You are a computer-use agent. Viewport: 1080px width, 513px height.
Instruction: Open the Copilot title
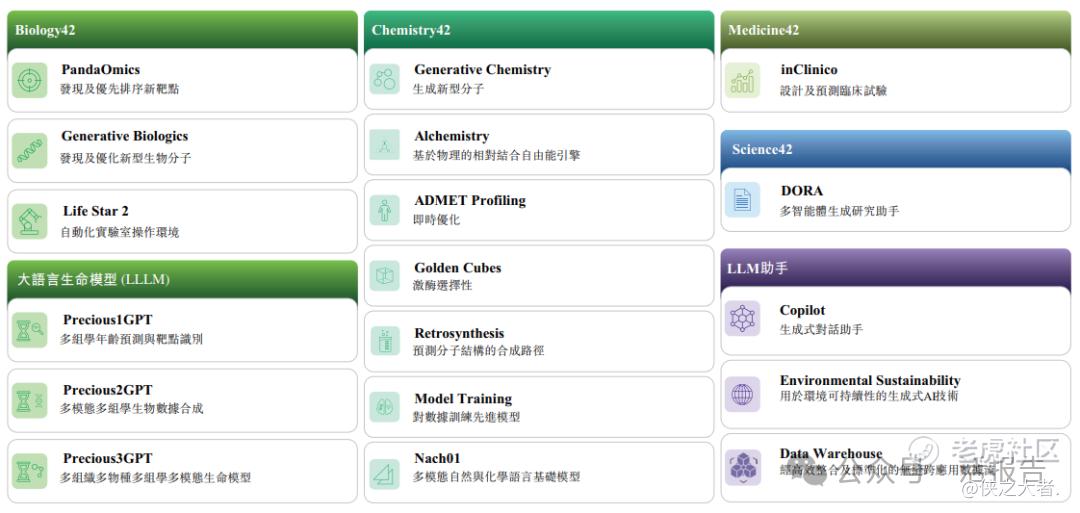(802, 311)
